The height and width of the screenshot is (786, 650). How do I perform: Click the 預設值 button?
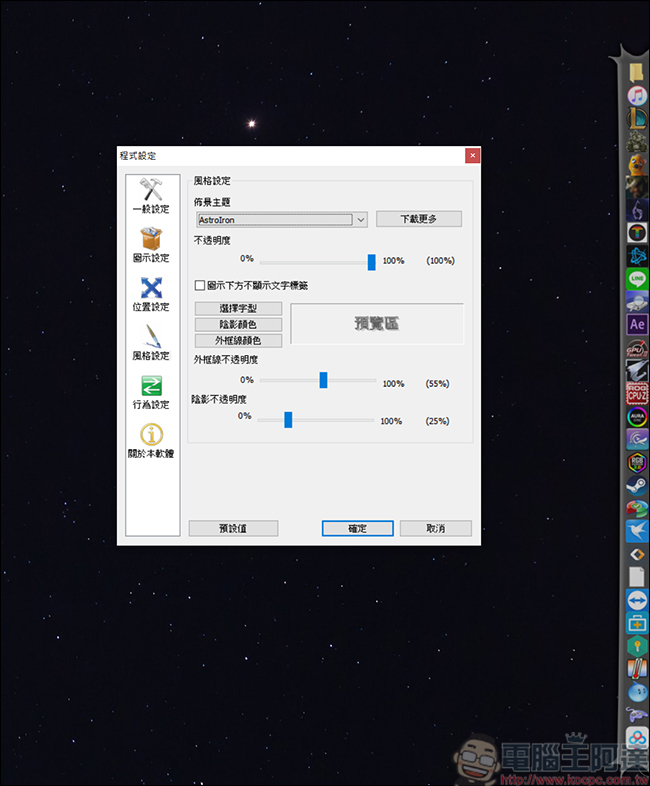point(234,528)
